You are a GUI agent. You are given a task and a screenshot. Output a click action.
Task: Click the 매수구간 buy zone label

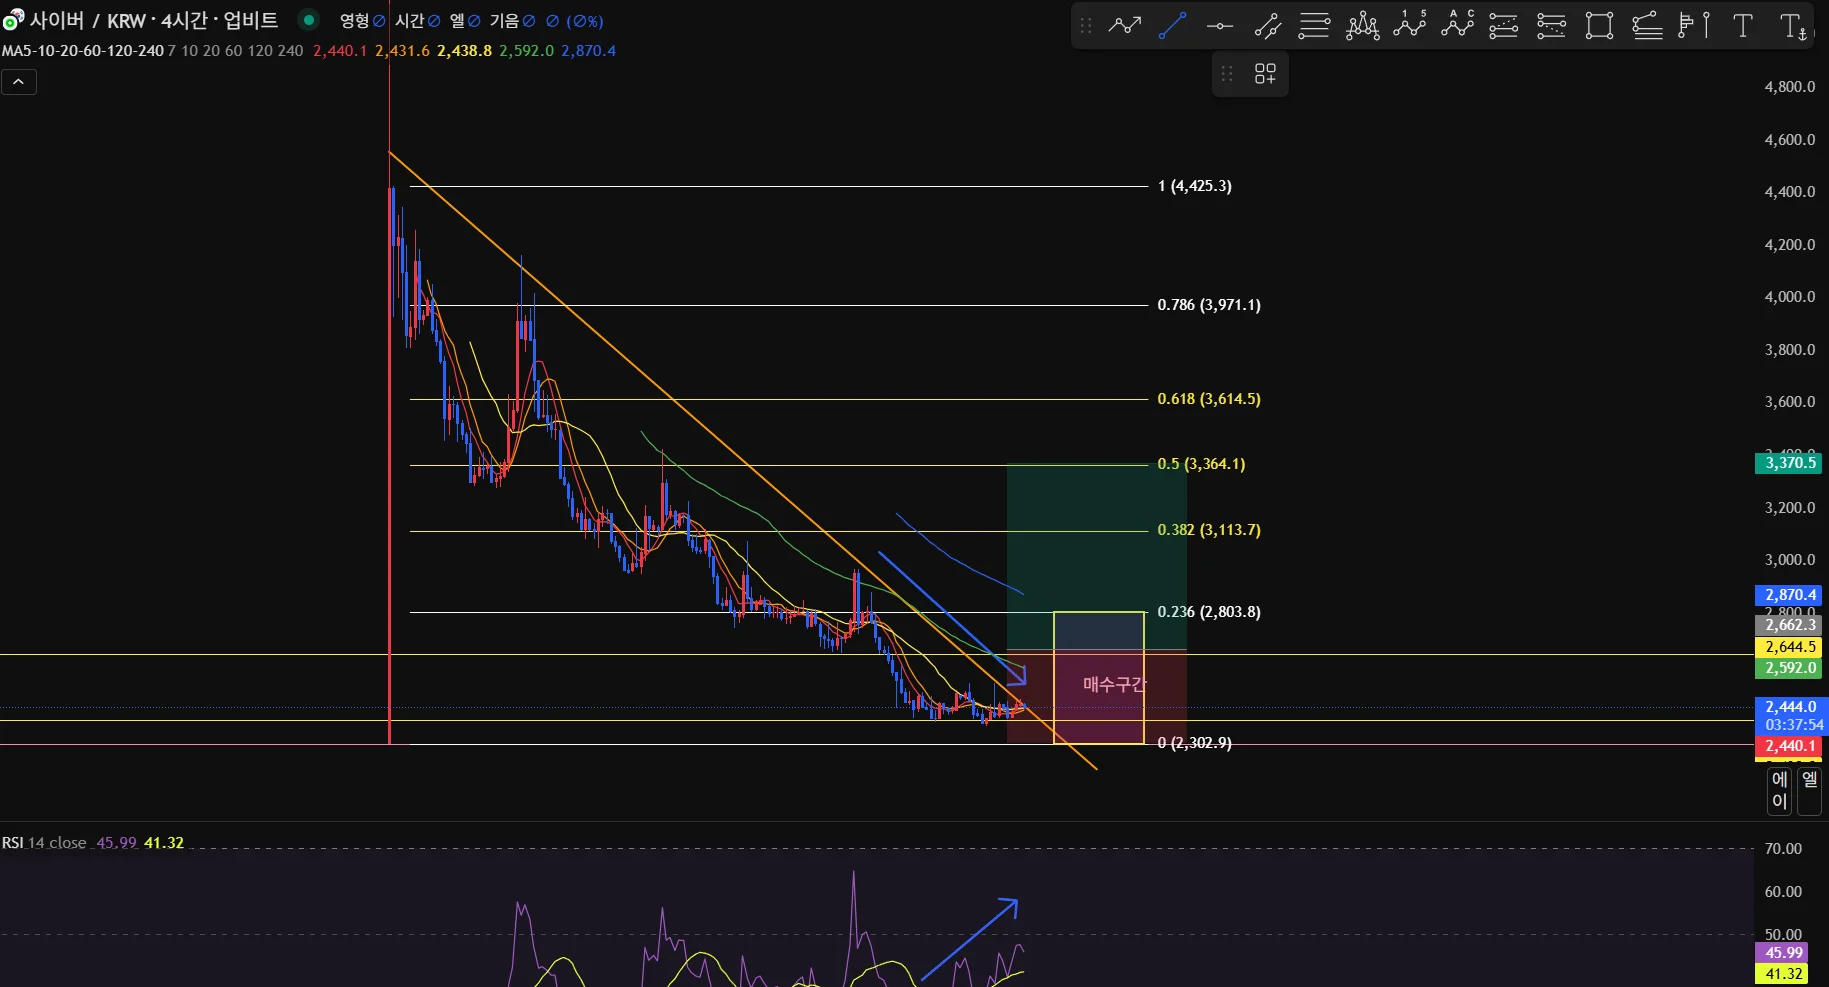click(1114, 685)
